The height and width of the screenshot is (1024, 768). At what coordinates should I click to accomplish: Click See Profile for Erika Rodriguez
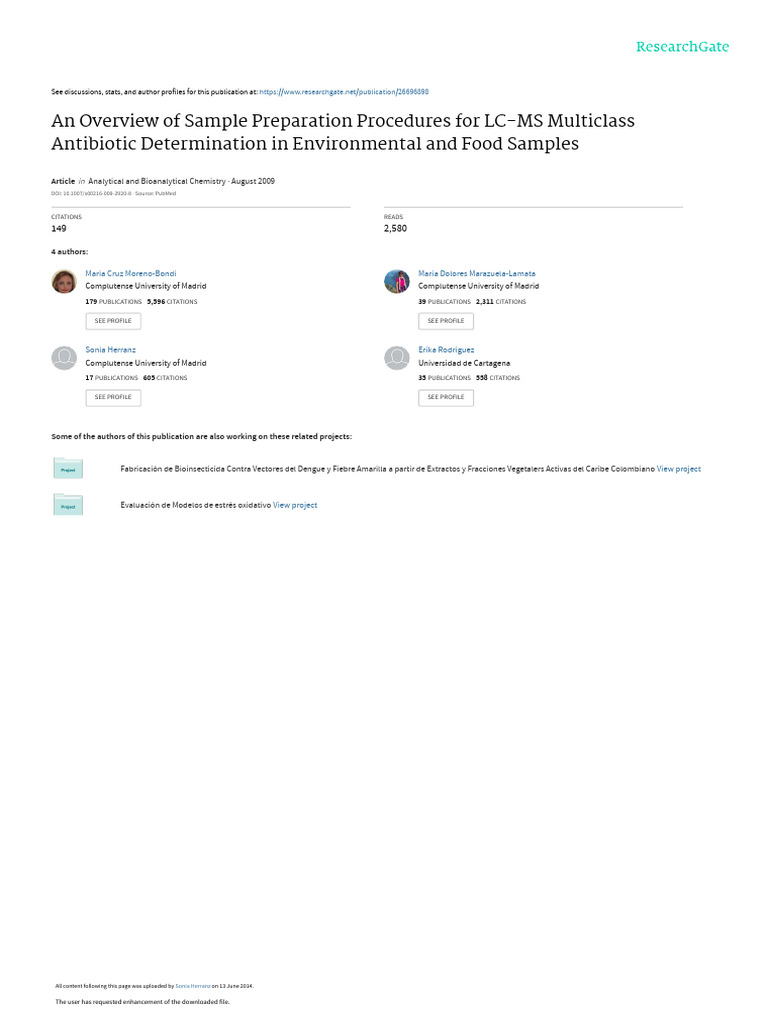(x=446, y=397)
